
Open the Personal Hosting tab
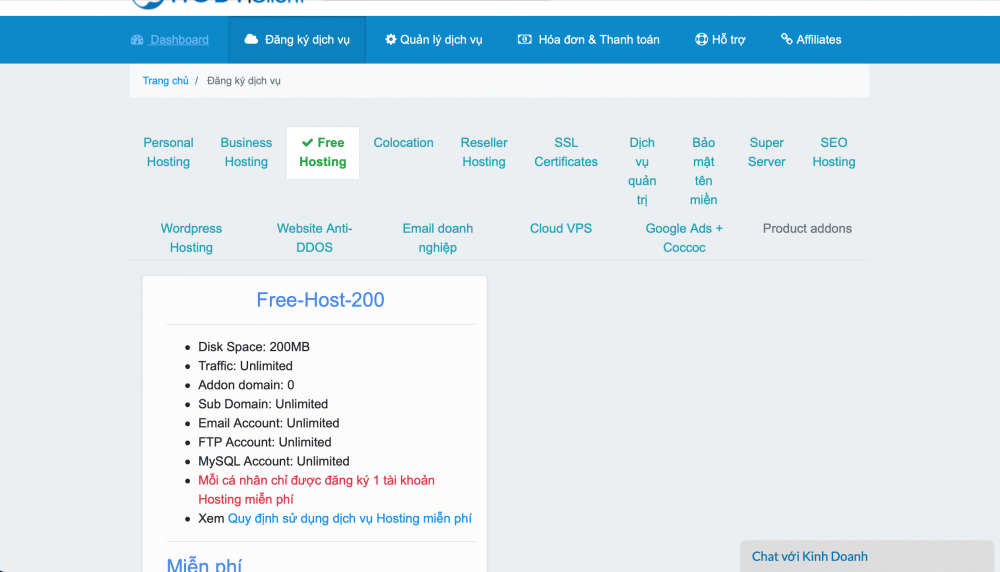tap(168, 152)
